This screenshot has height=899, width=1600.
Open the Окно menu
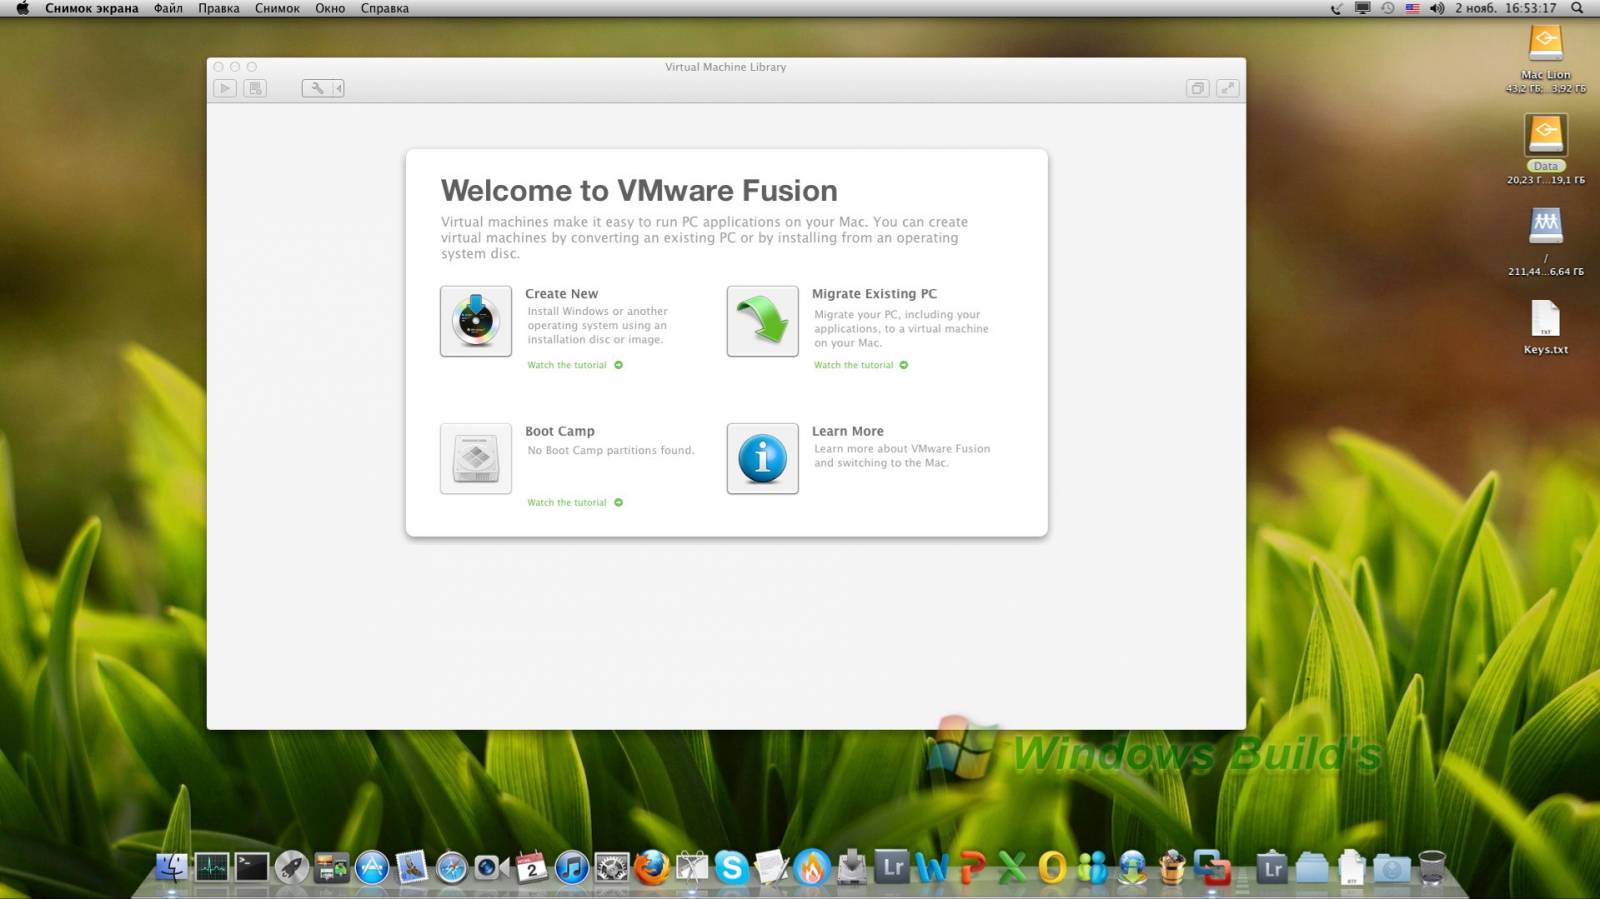pos(330,8)
